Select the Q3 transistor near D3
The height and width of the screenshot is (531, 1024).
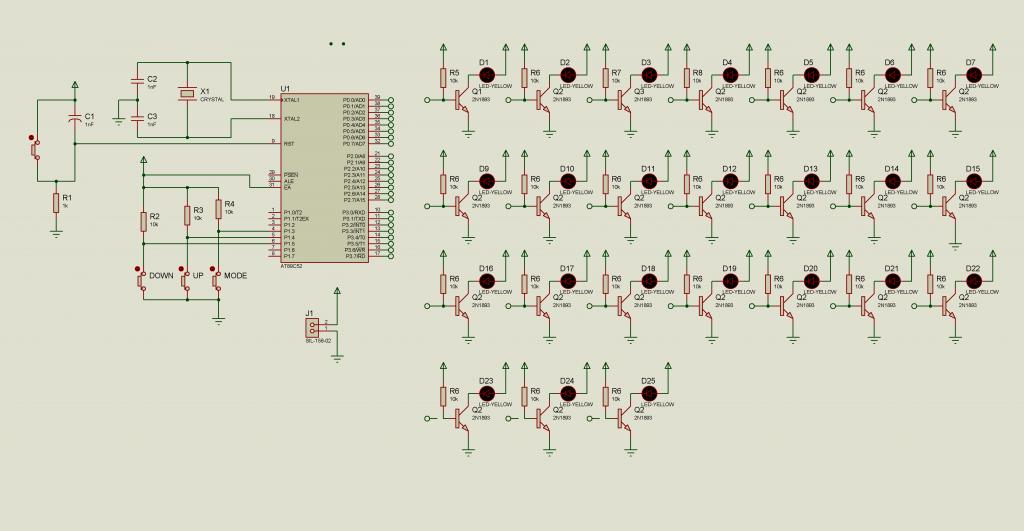coord(624,100)
